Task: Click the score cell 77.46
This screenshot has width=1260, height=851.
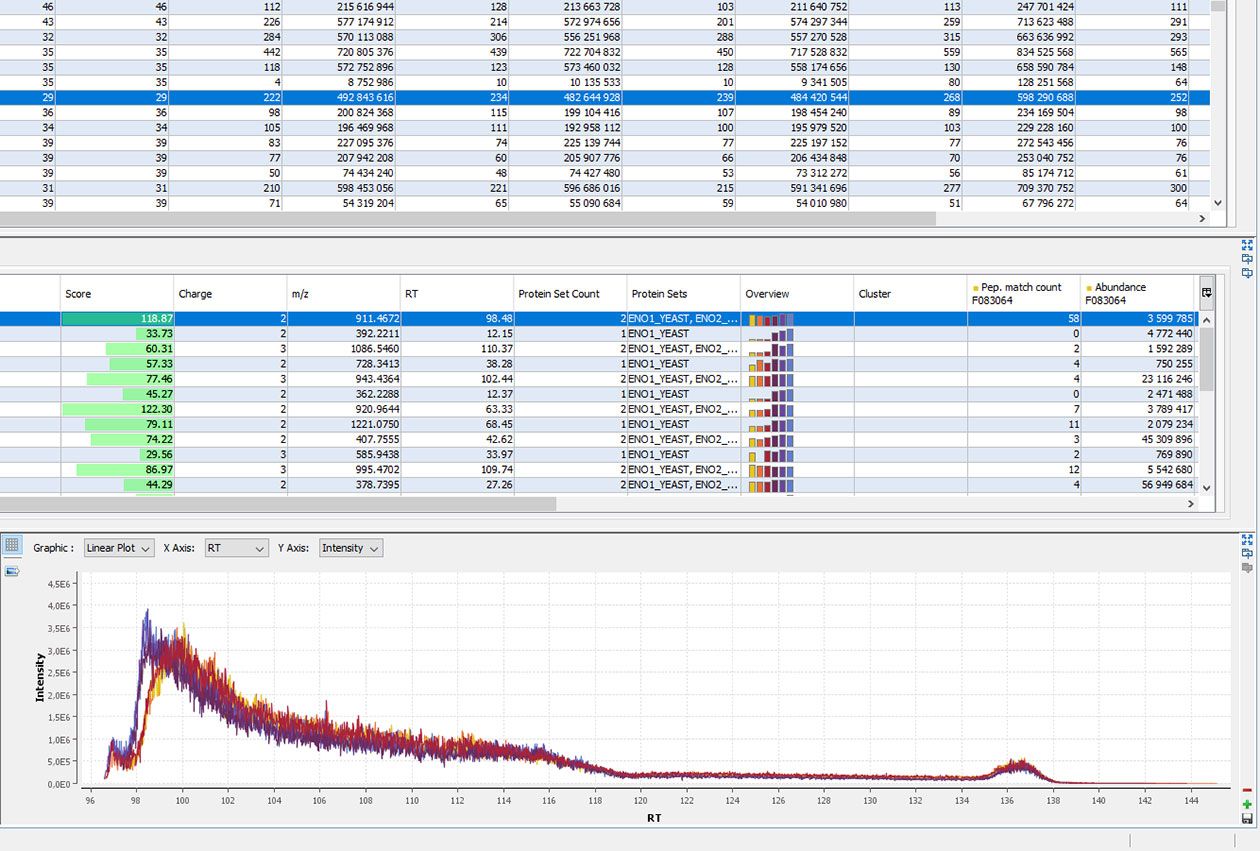Action: pos(117,379)
